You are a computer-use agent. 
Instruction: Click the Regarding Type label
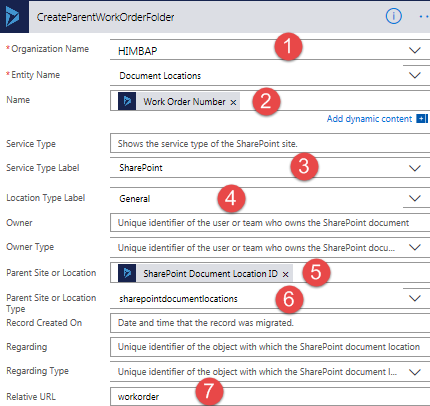point(37,371)
